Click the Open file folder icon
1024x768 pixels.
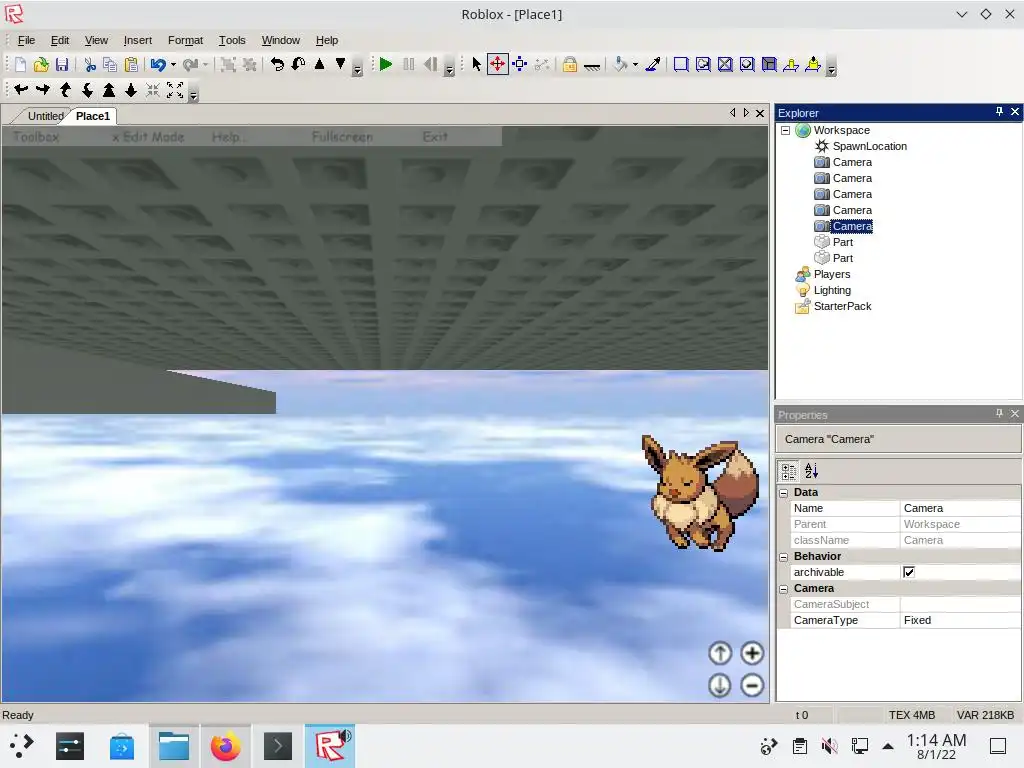tap(41, 65)
